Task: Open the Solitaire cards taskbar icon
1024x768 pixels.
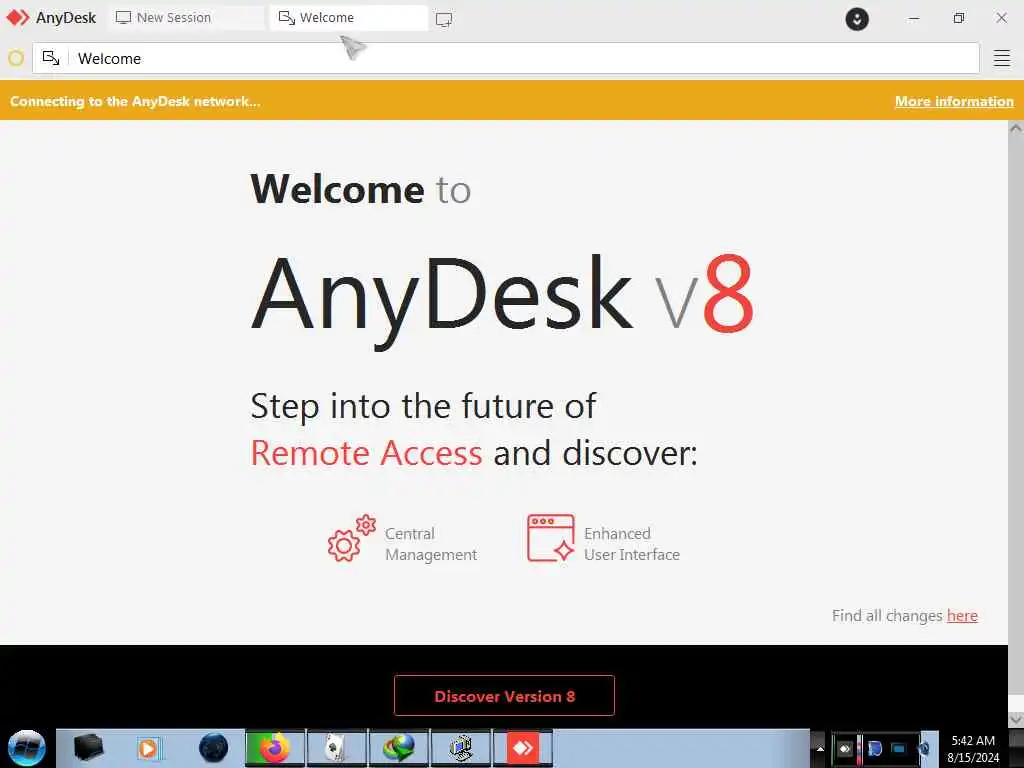Action: coord(336,748)
